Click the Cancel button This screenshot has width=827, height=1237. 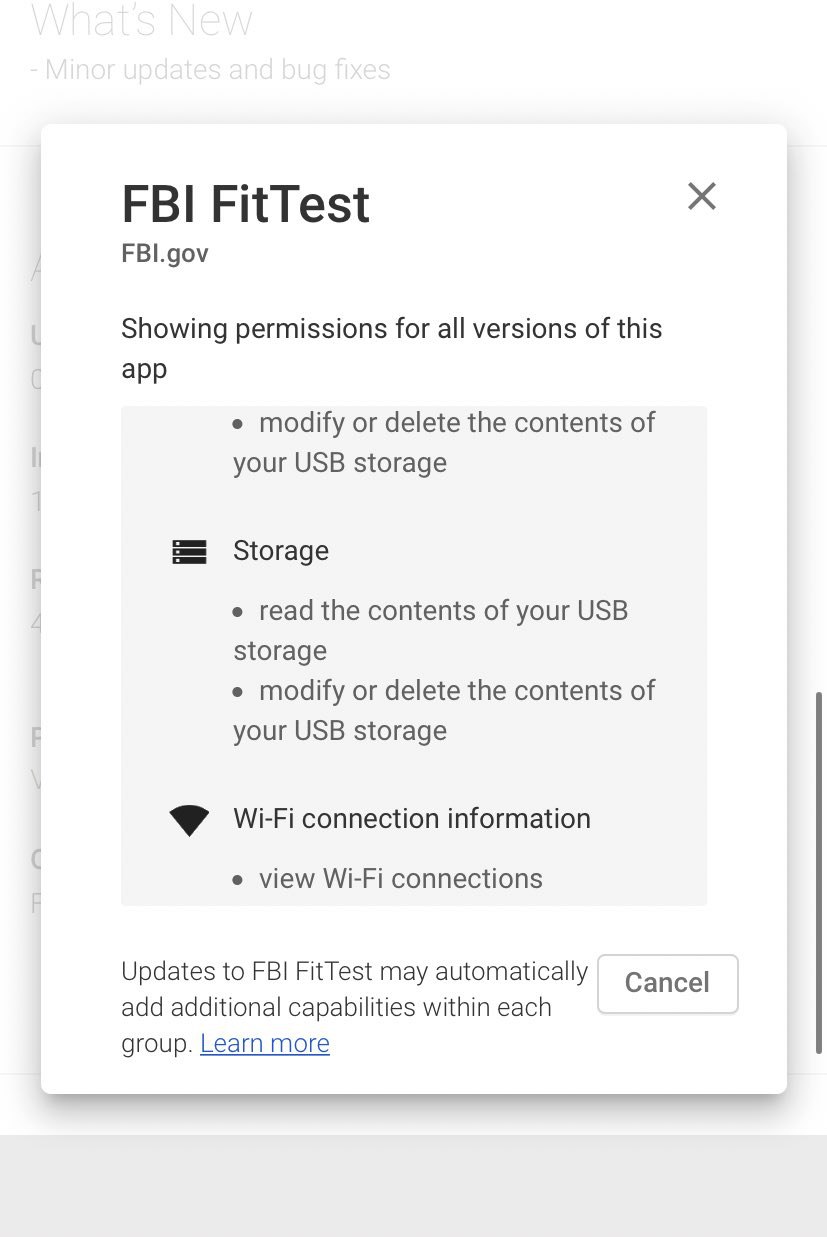coord(667,983)
